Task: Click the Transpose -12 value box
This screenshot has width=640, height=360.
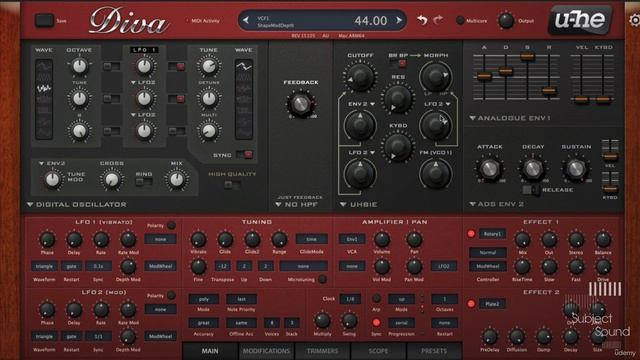Action: point(222,266)
